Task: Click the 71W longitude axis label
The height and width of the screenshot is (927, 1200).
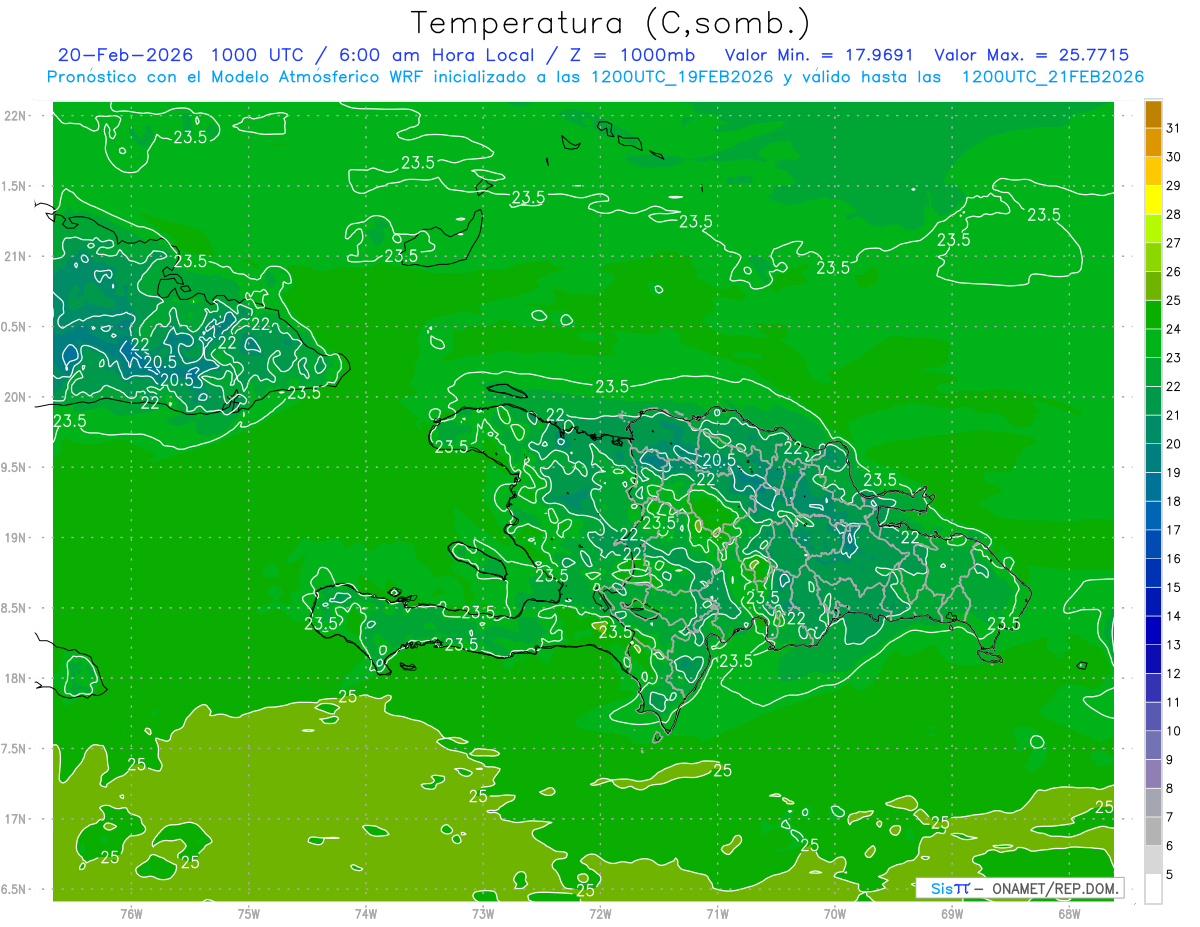Action: pos(717,913)
